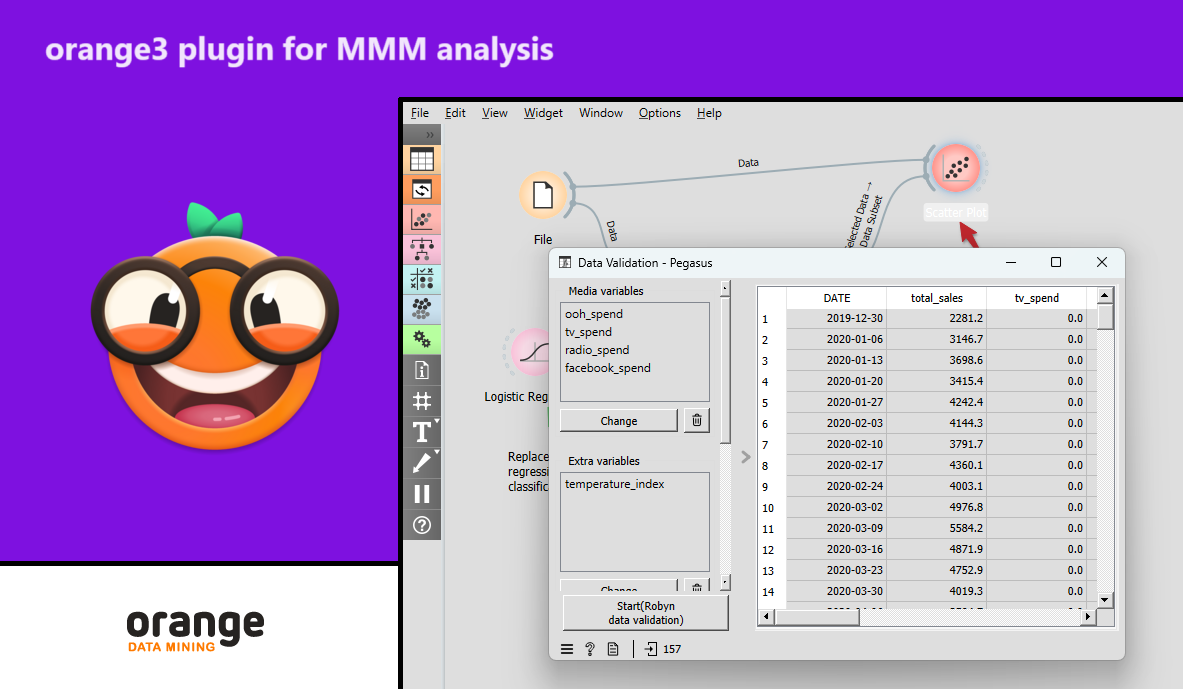
Task: Select the Logistic Regression widget on canvas
Action: (533, 352)
